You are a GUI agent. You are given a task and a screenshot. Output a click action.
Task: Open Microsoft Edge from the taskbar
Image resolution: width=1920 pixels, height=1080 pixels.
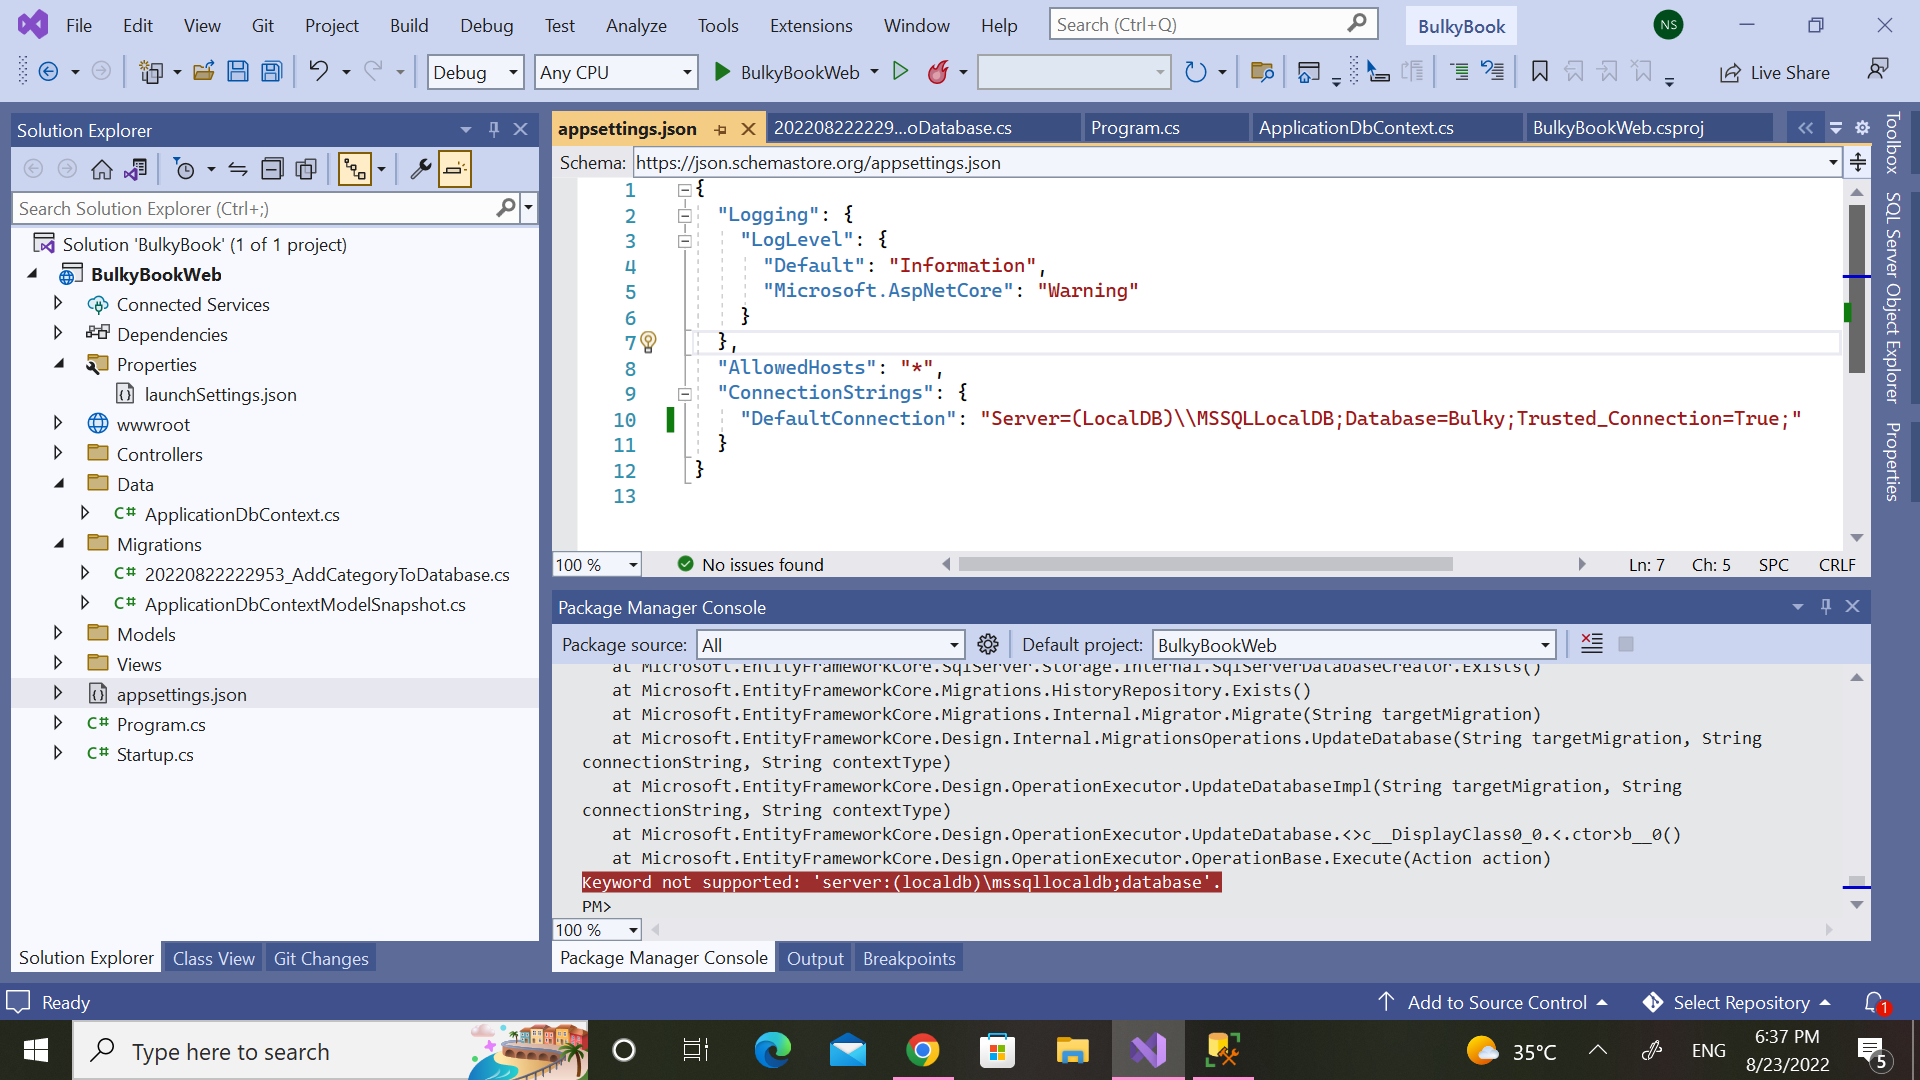[772, 1050]
